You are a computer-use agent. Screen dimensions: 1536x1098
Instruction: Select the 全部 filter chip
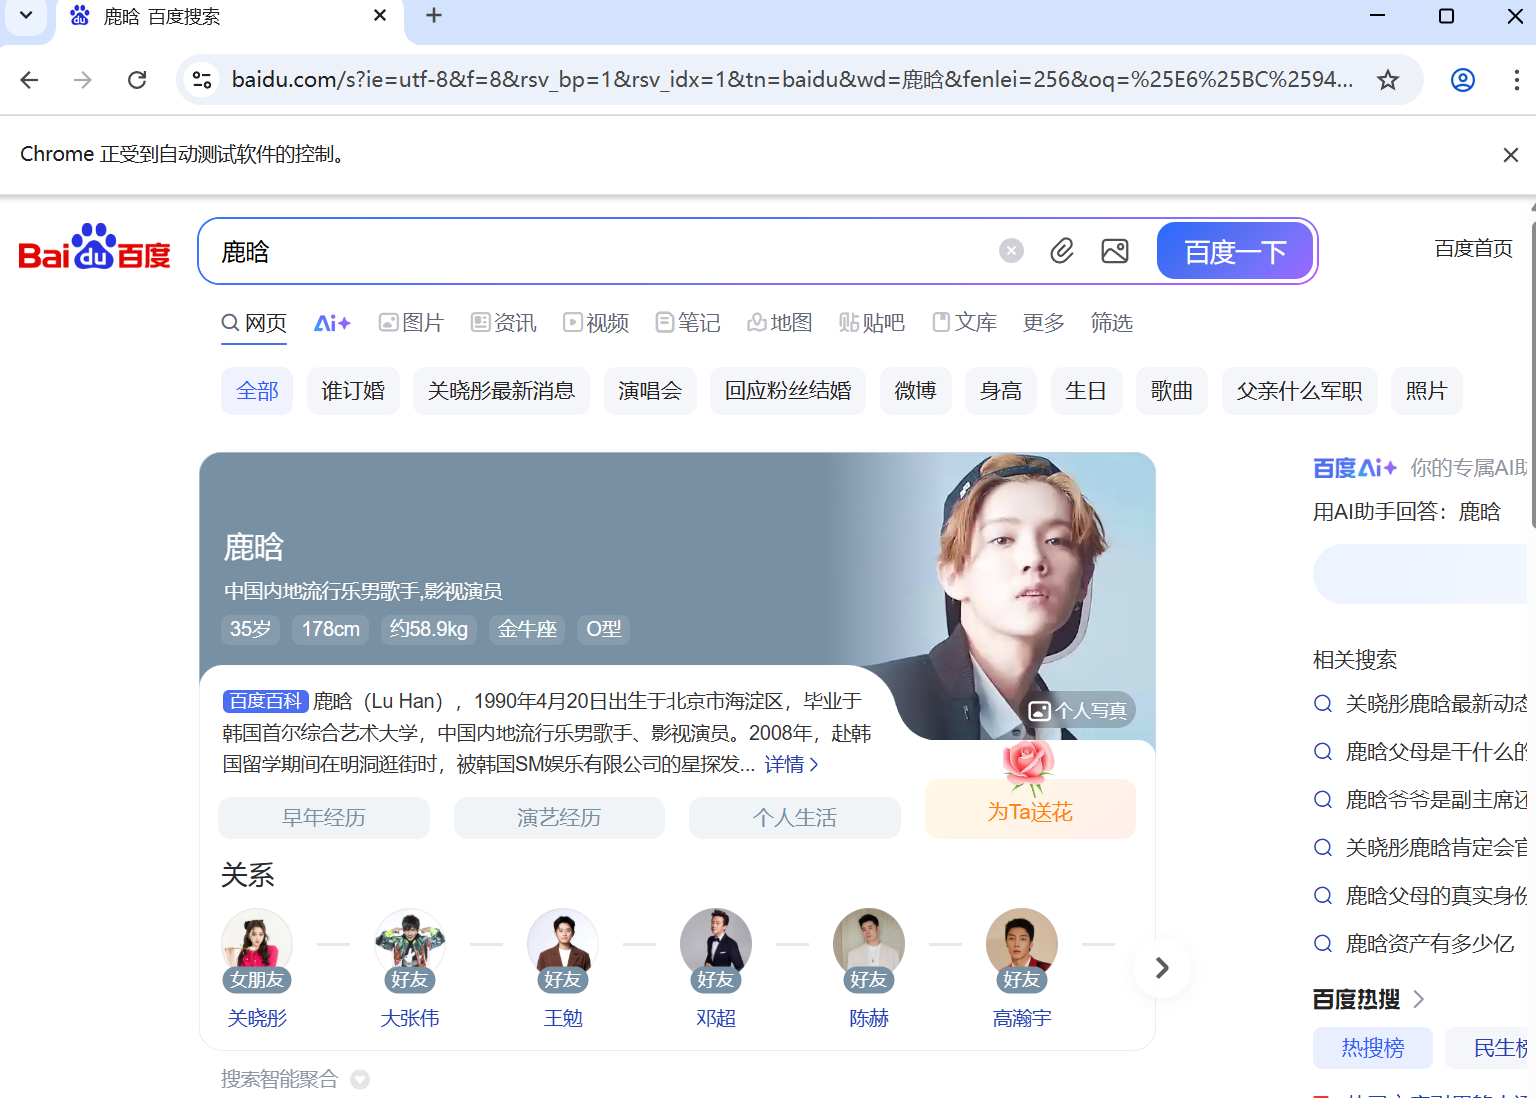[257, 391]
